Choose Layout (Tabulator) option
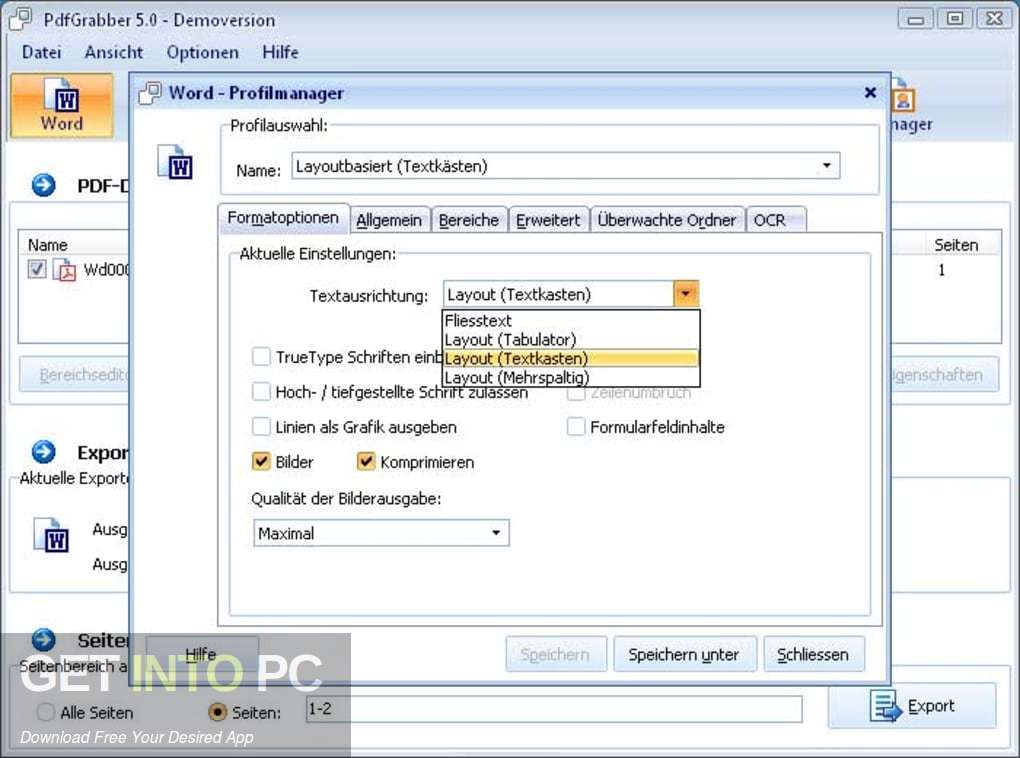This screenshot has width=1020, height=758. (570, 340)
